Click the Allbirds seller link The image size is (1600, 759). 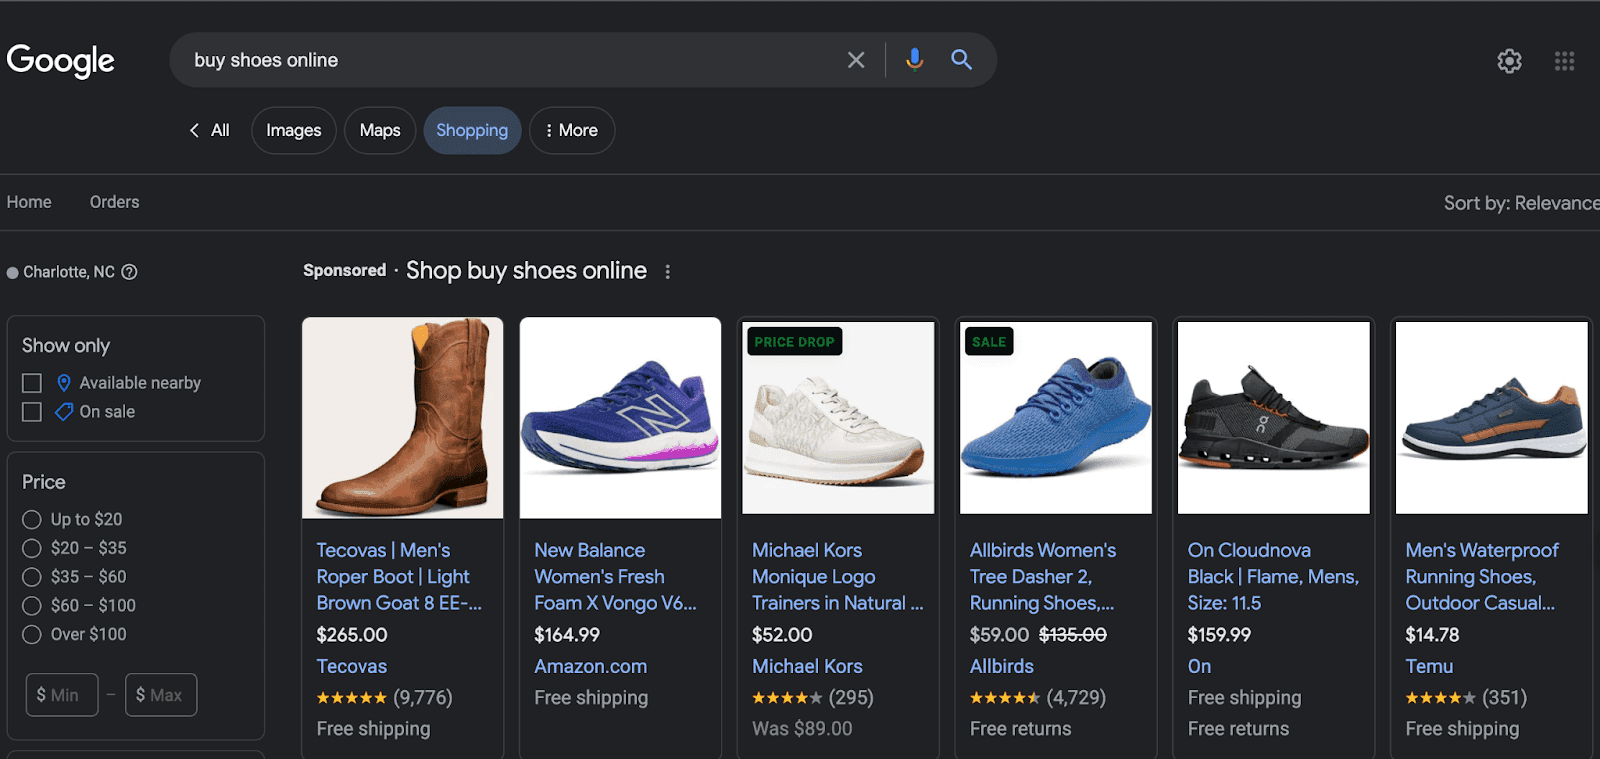point(1002,667)
